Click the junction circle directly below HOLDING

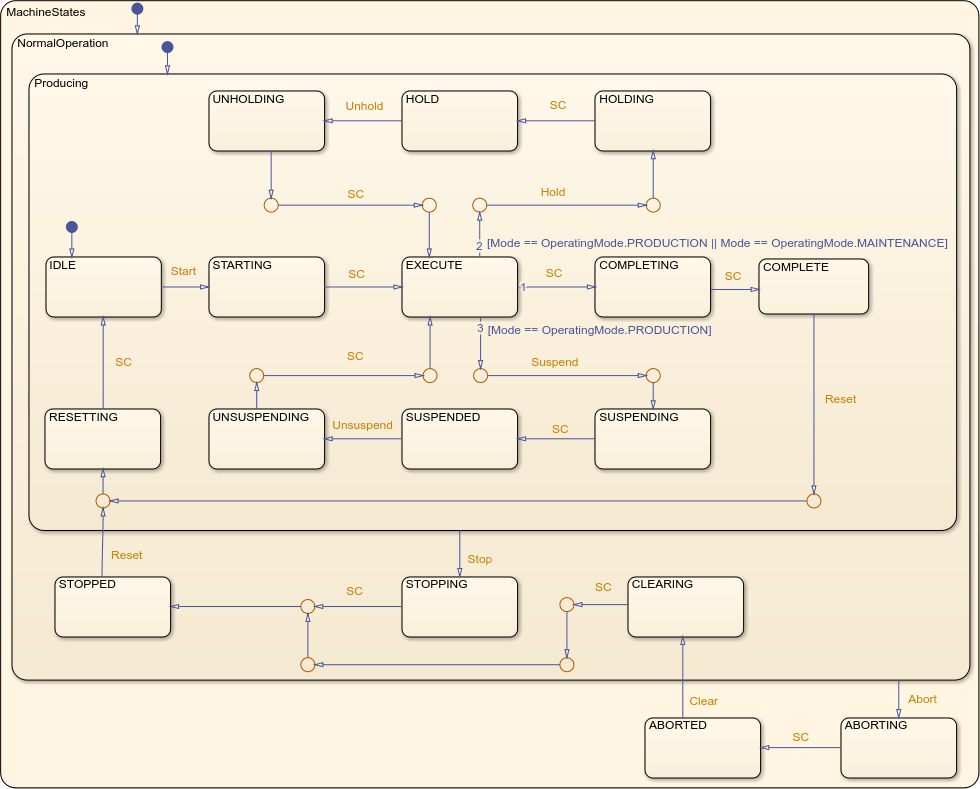[x=653, y=205]
